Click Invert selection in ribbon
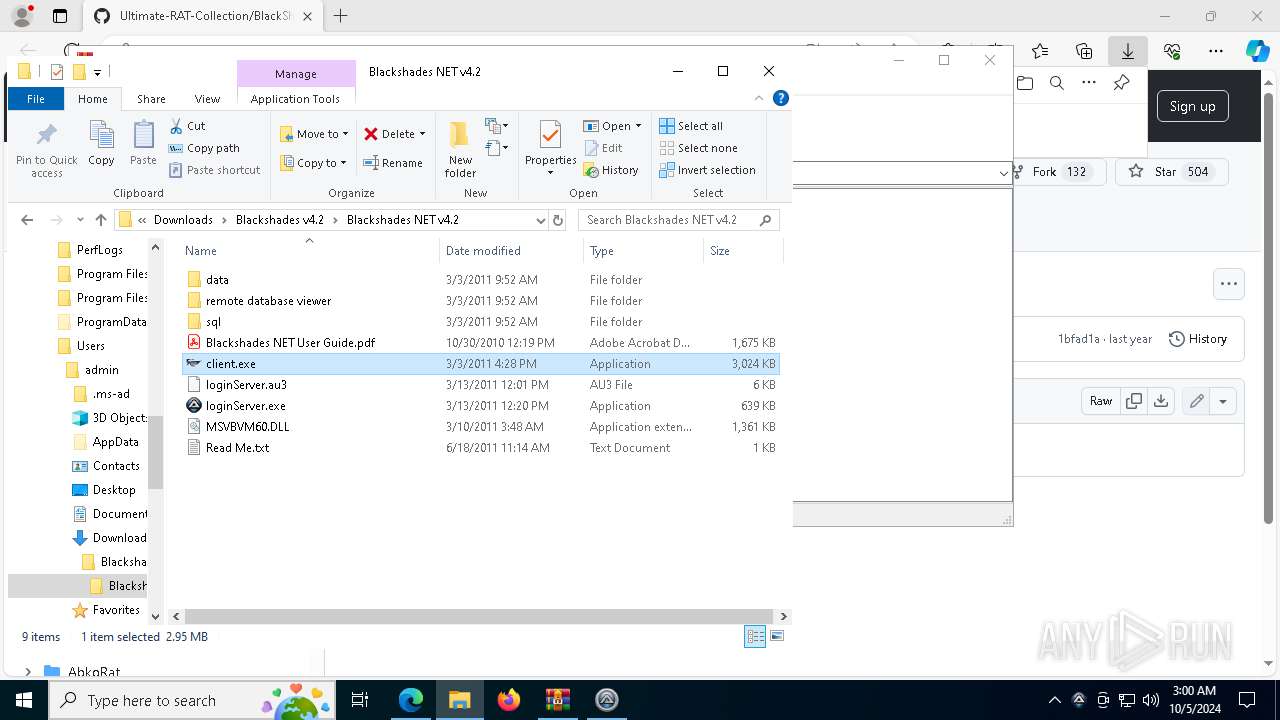The width and height of the screenshot is (1280, 720). coord(707,170)
